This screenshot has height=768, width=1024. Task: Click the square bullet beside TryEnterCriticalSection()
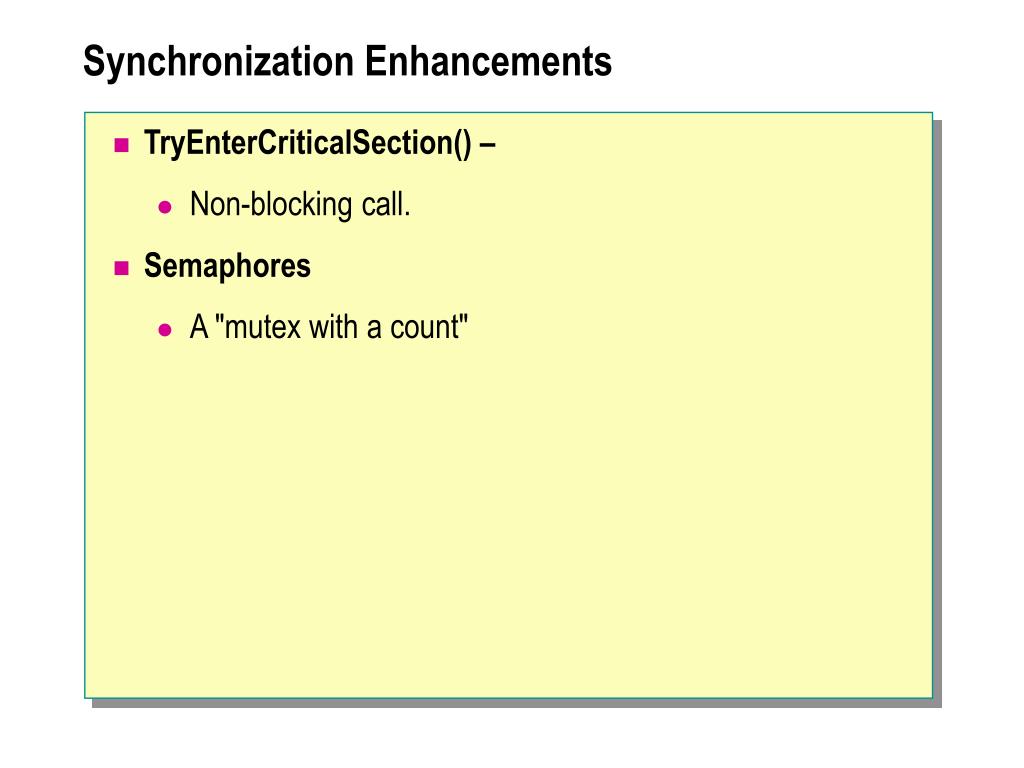click(x=121, y=145)
